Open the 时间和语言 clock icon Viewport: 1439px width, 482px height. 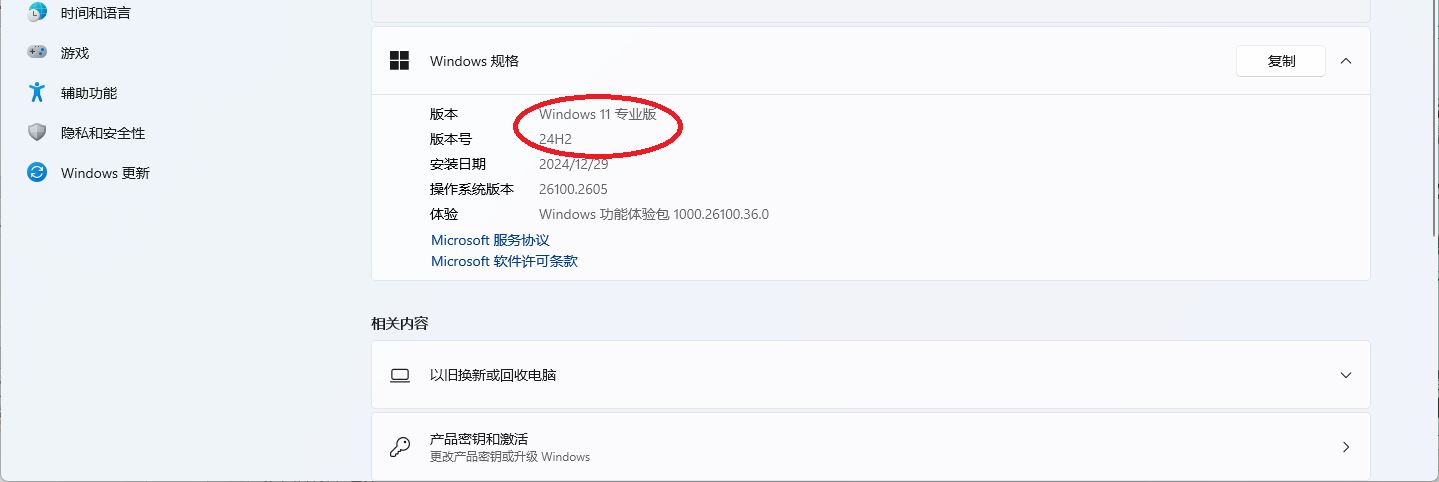coord(37,13)
